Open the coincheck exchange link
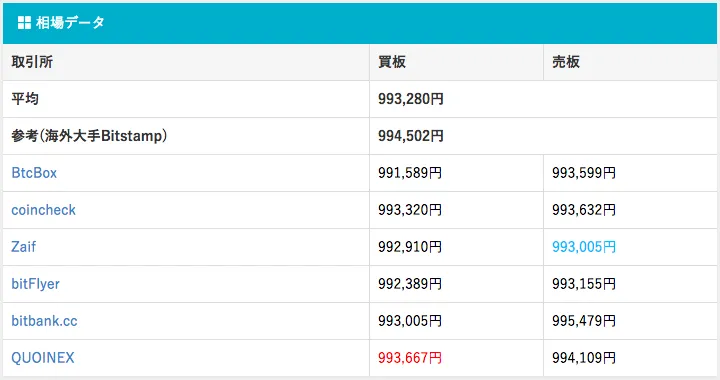This screenshot has width=720, height=380. (x=44, y=210)
